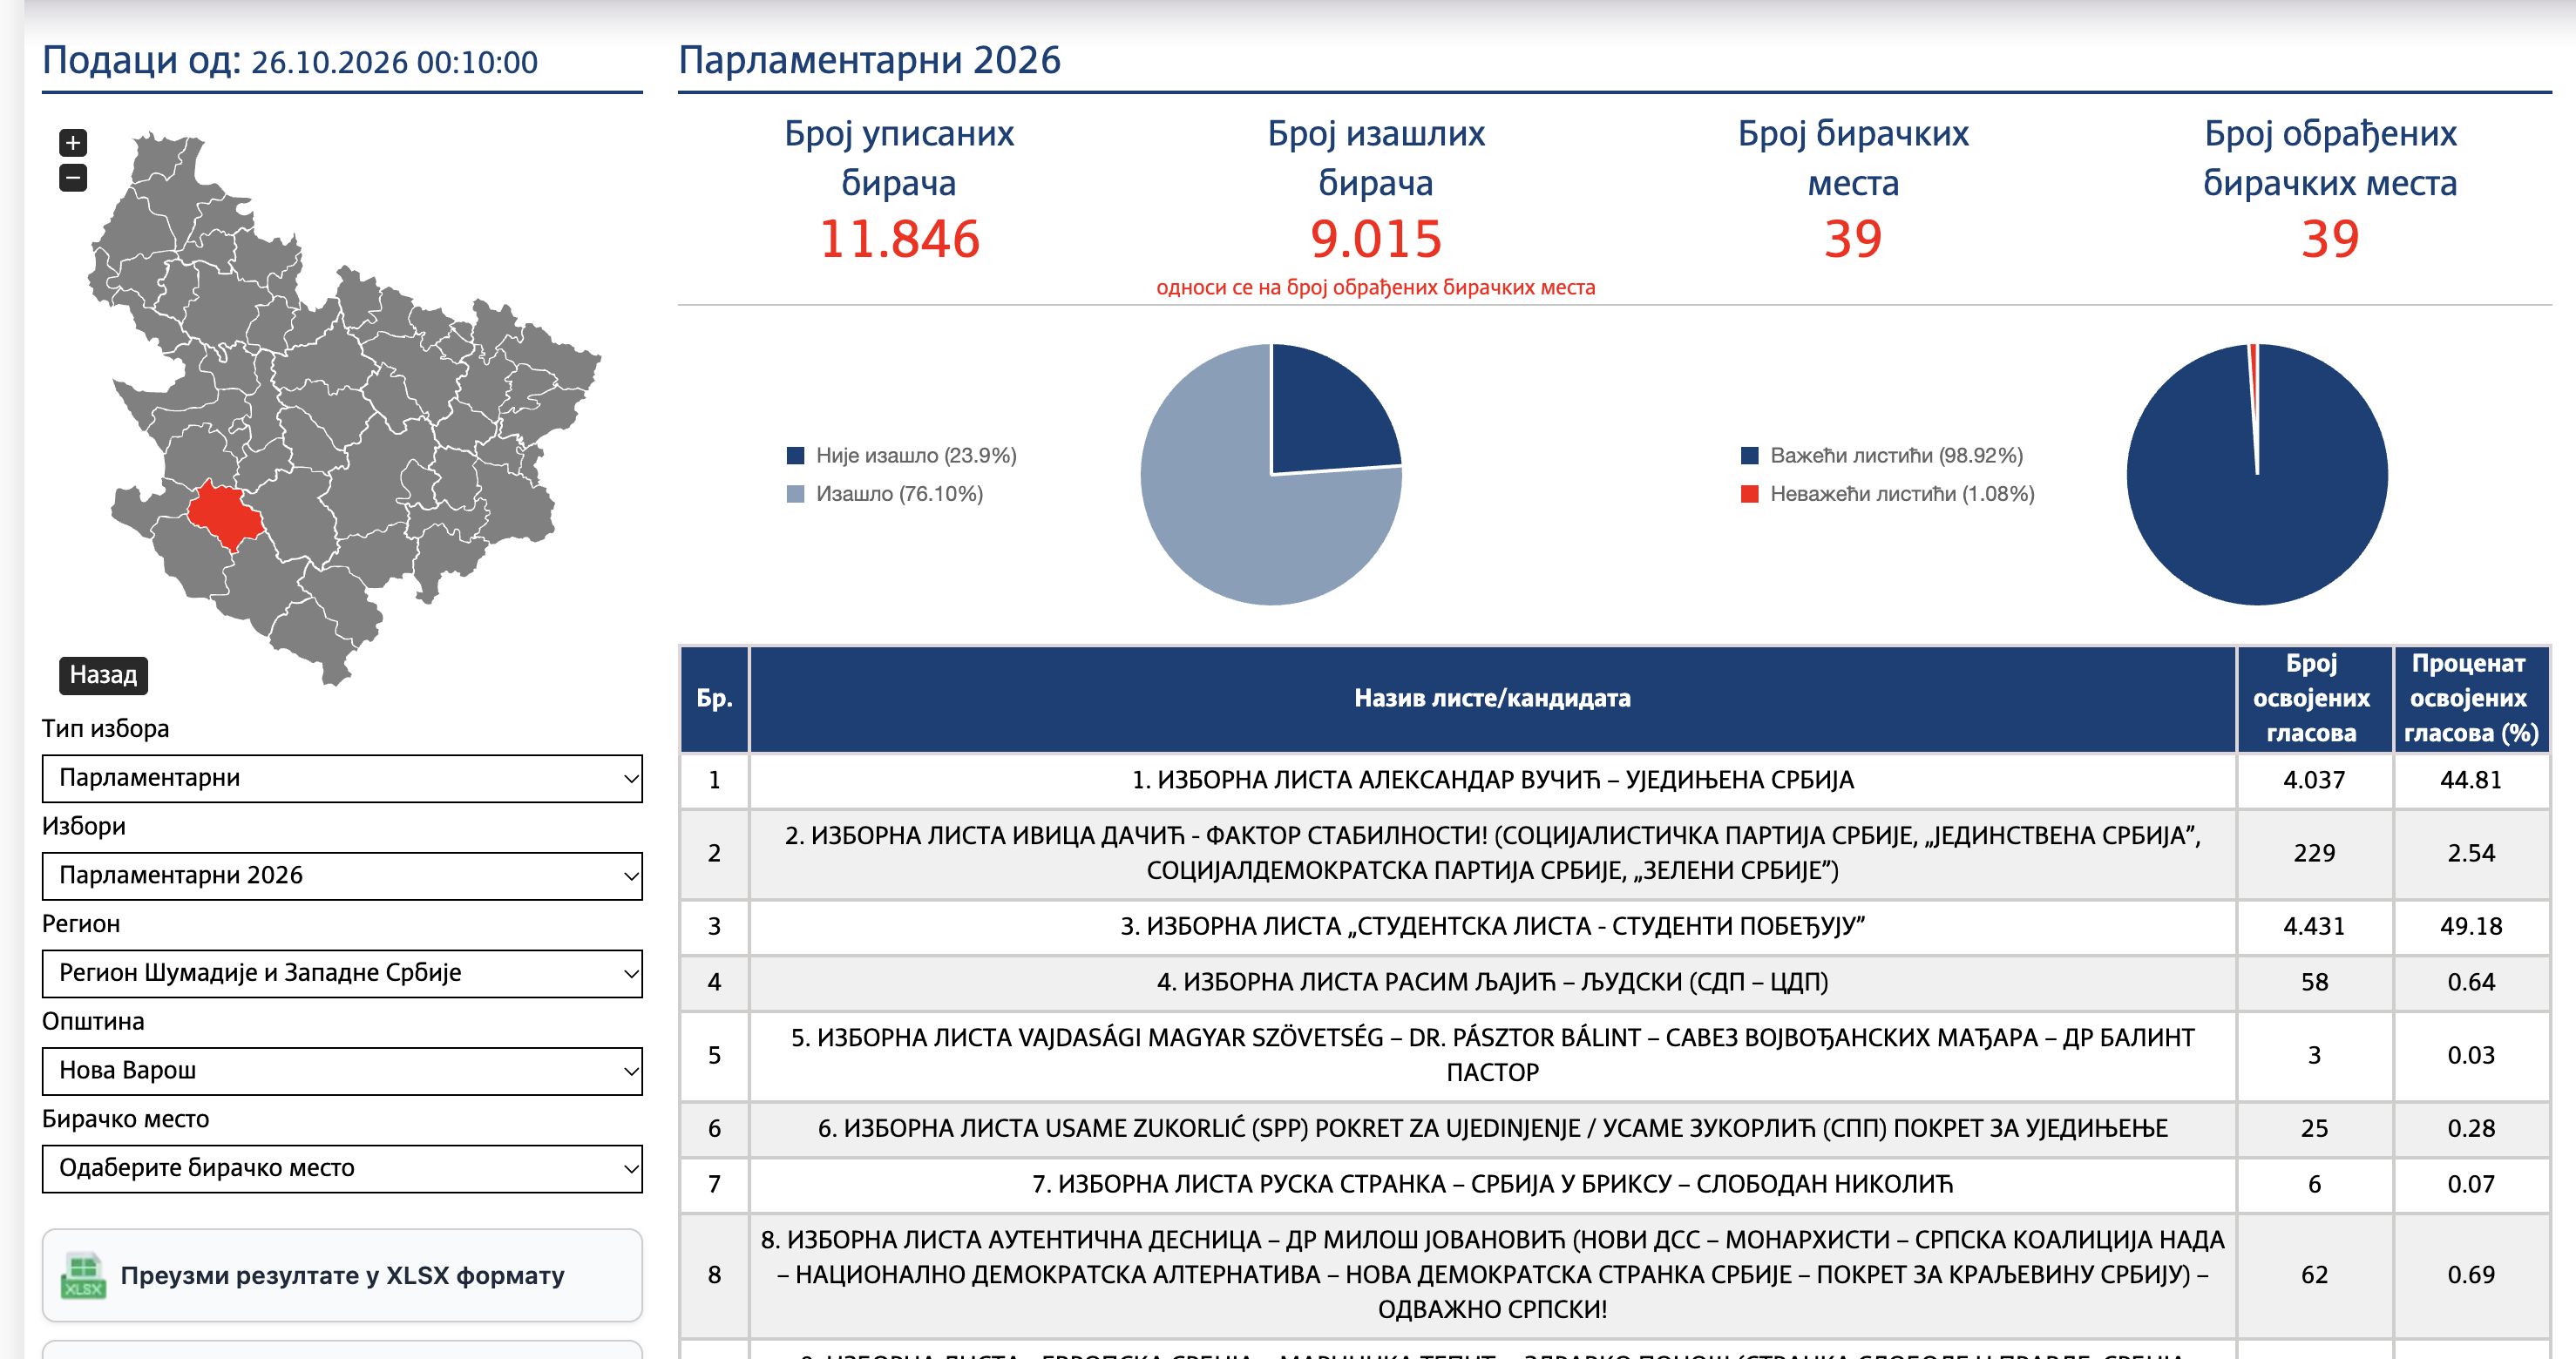The height and width of the screenshot is (1359, 2576).
Task: Expand the Бирачко место dropdown
Action: point(342,1168)
